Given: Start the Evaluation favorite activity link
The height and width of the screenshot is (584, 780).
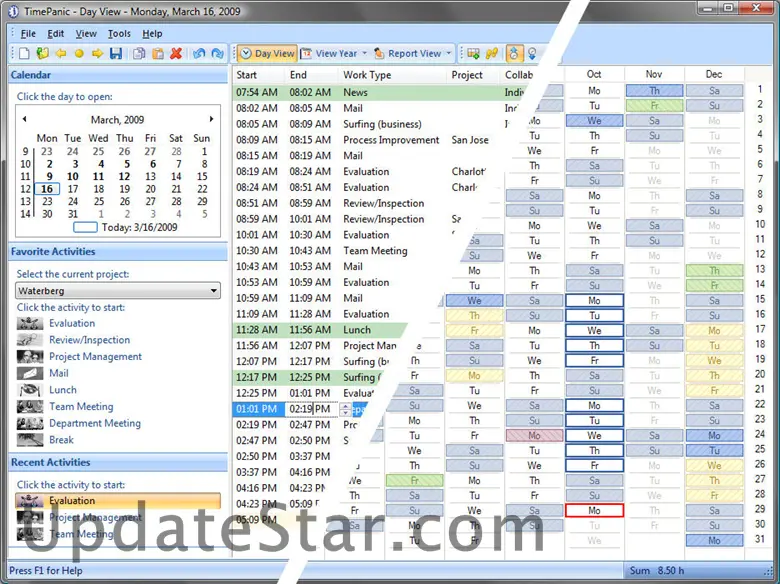Looking at the screenshot, I should click(72, 323).
